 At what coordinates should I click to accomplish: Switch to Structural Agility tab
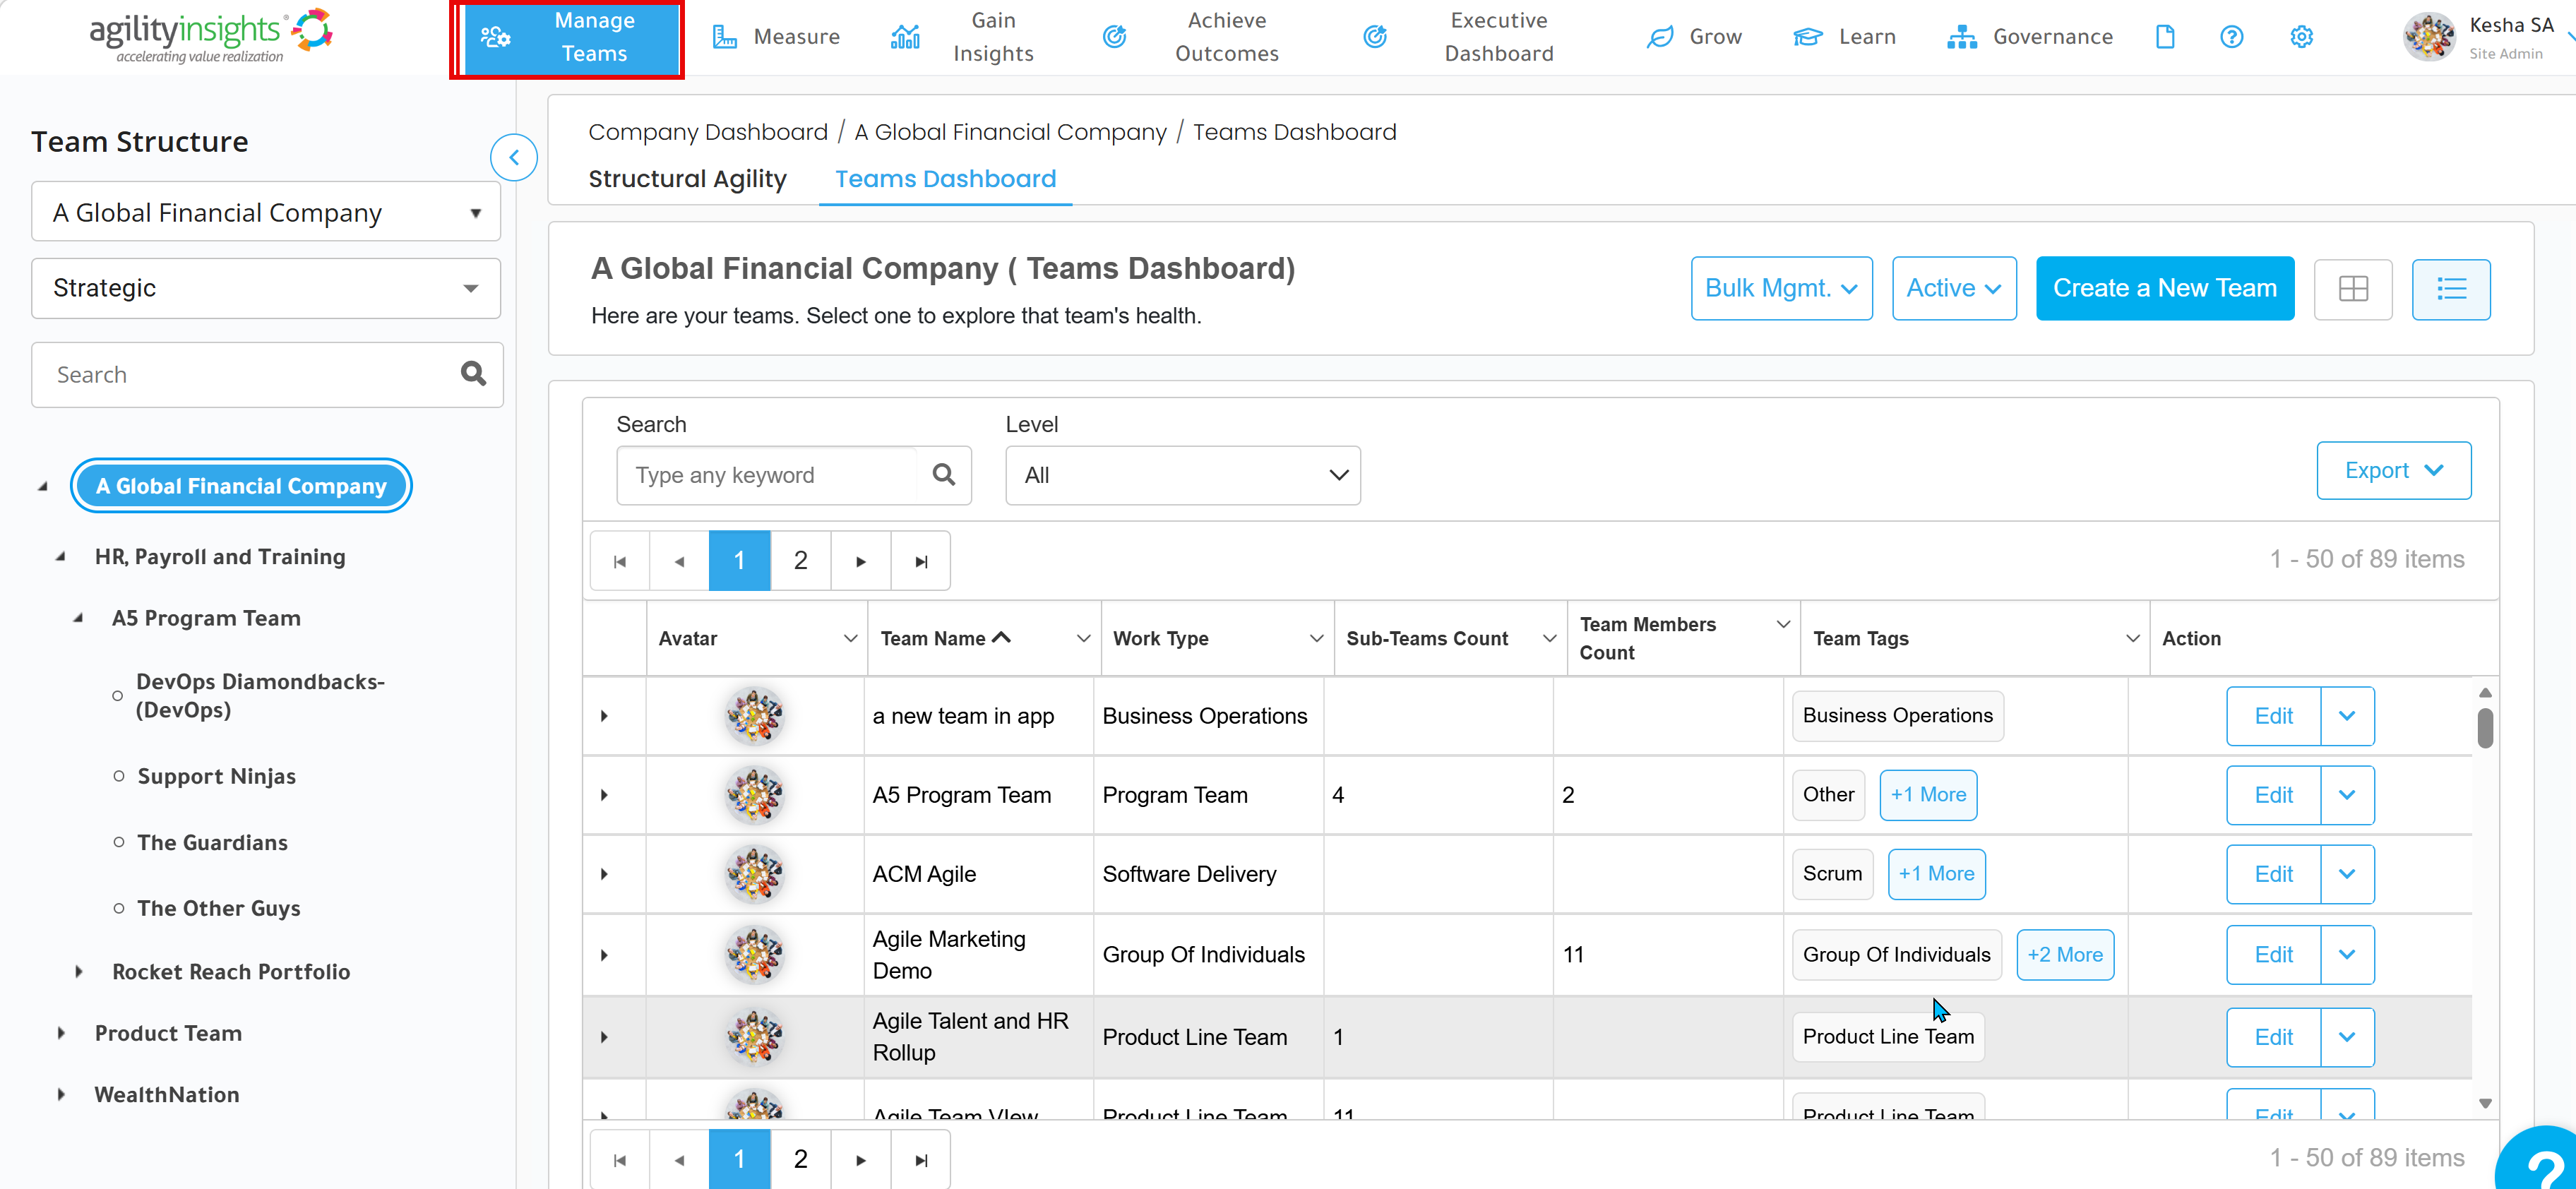tap(687, 179)
